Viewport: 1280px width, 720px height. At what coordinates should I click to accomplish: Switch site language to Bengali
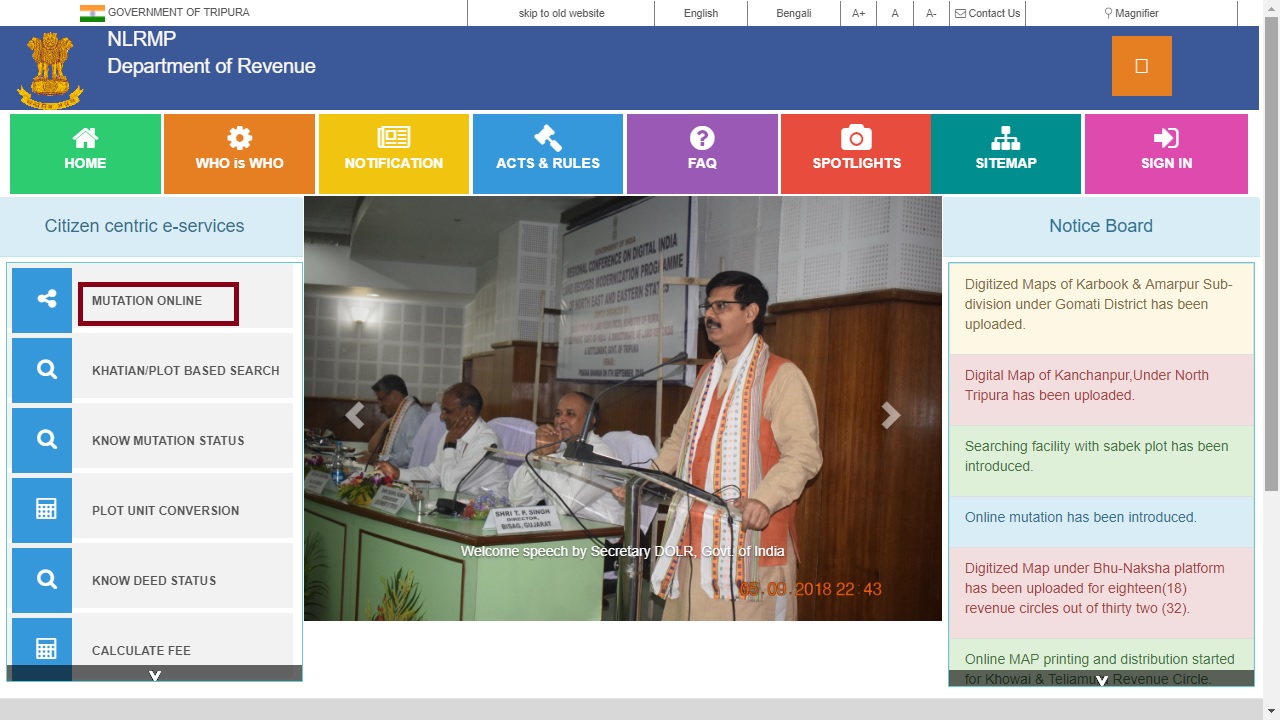click(793, 13)
